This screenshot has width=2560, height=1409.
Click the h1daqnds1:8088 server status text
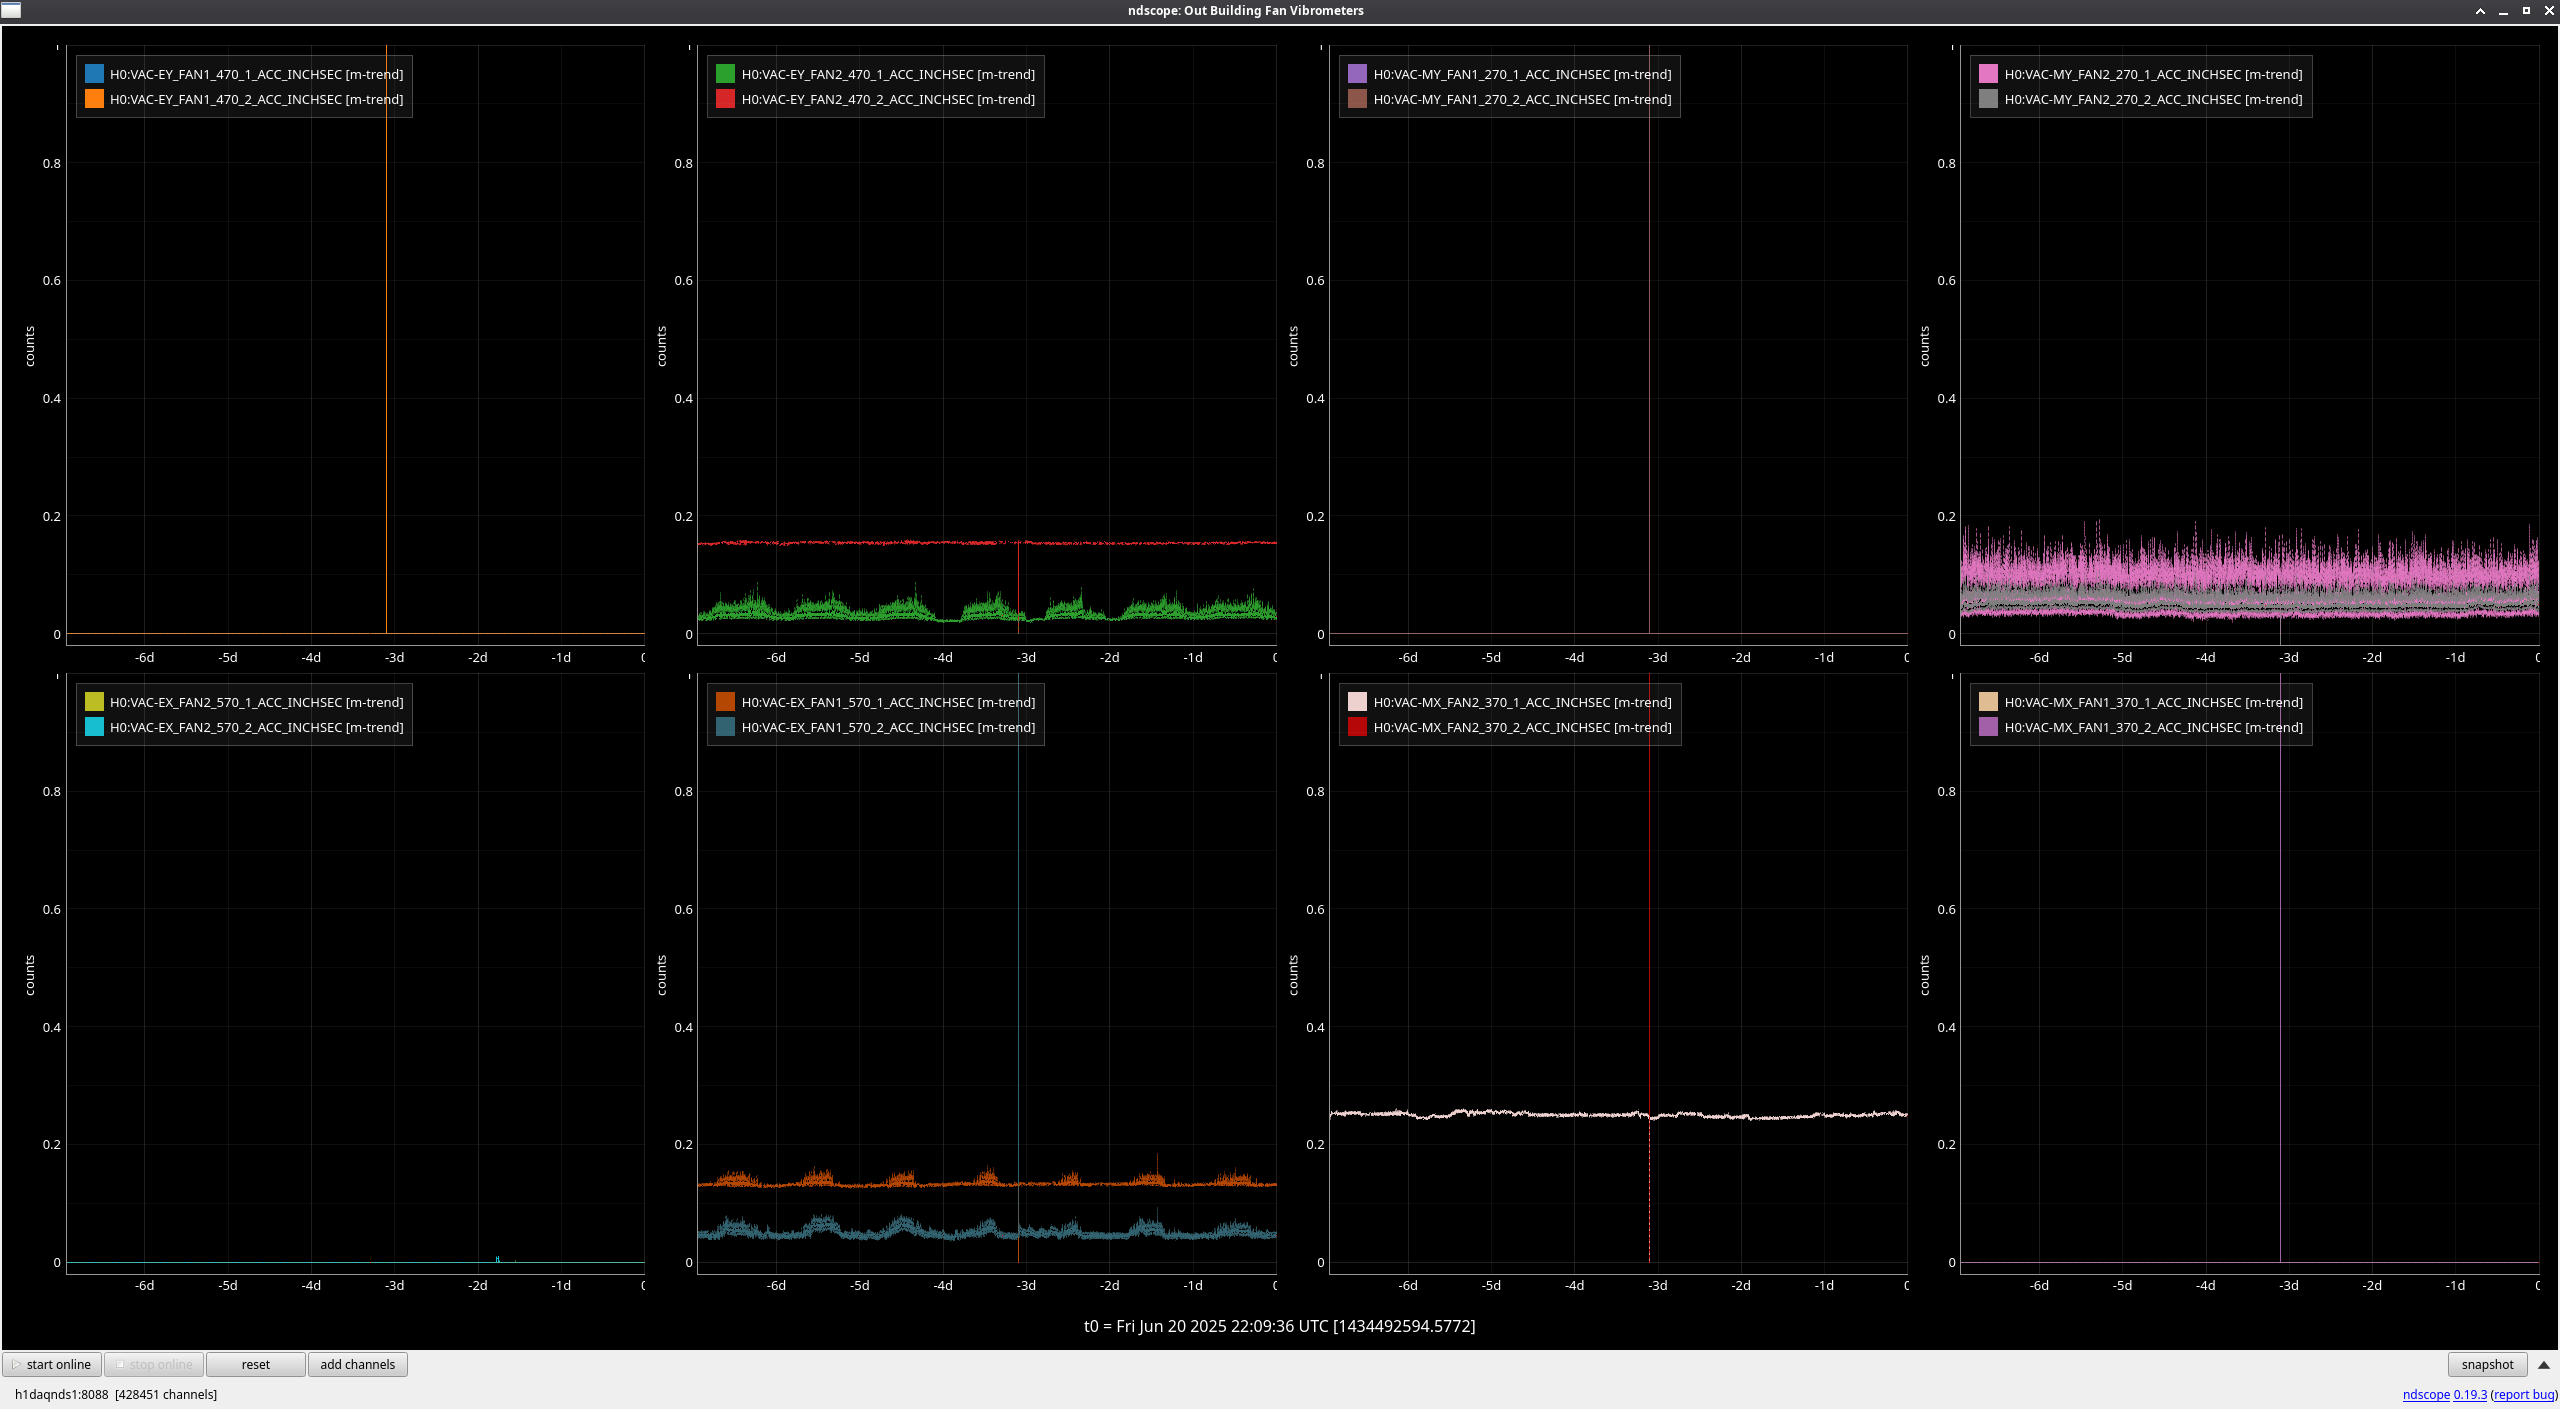116,1394
